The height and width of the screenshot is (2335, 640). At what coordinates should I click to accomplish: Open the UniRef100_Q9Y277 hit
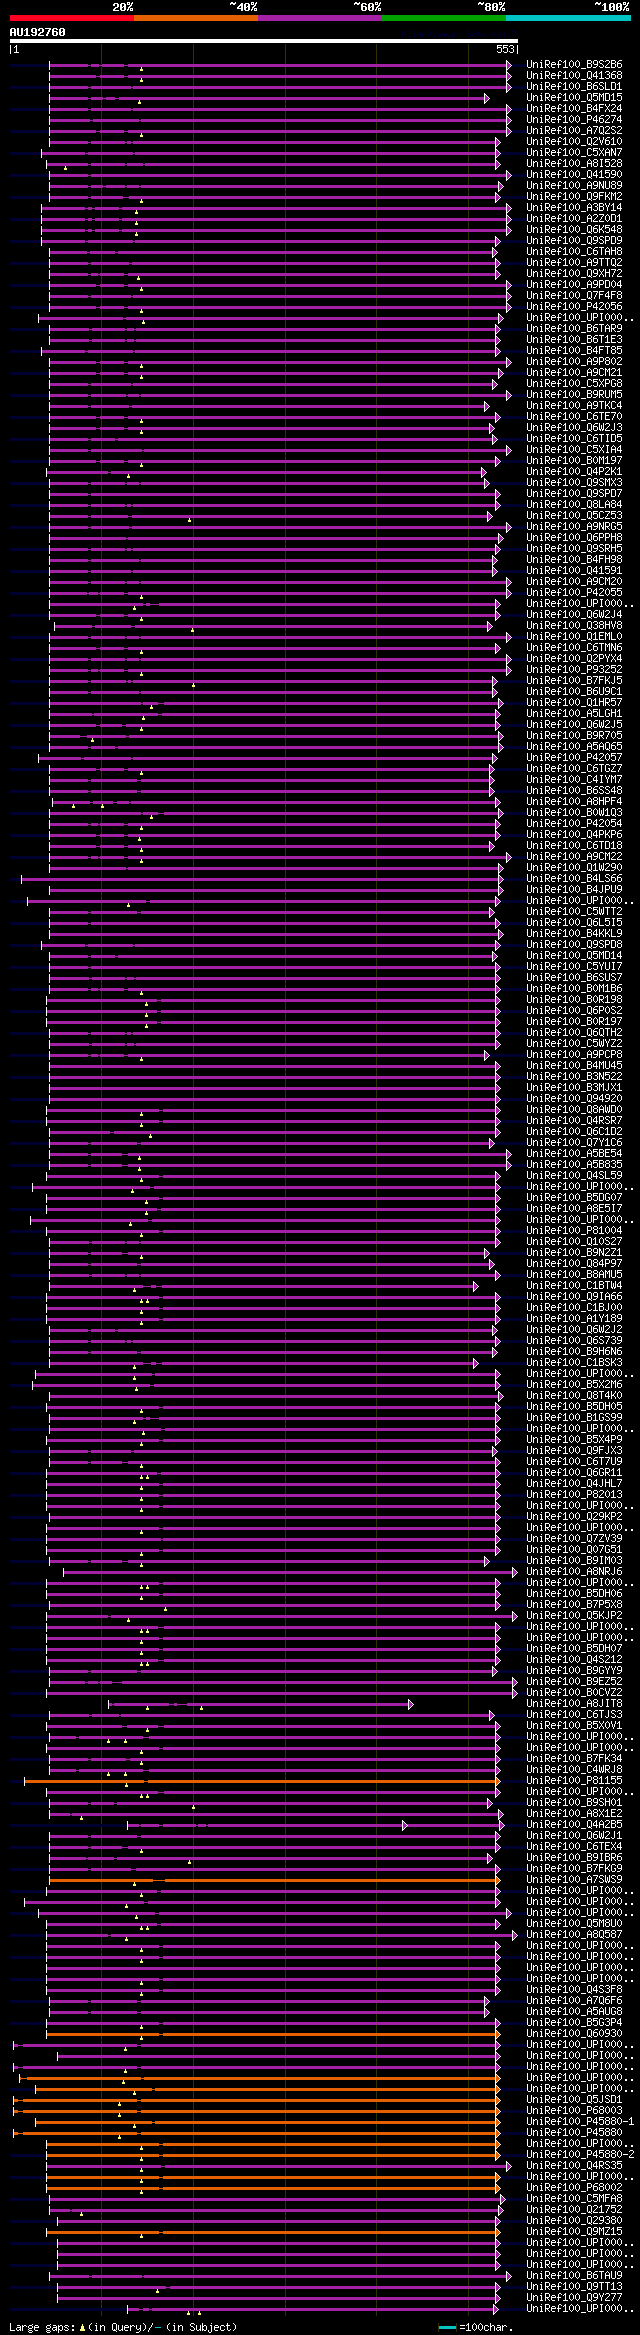tap(574, 2298)
